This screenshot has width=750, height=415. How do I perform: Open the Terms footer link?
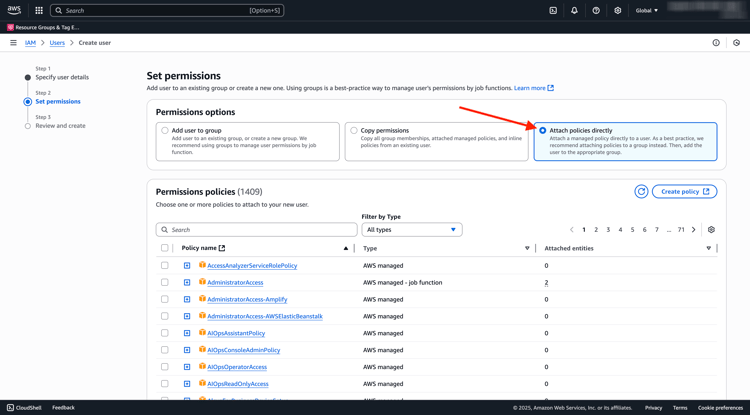point(680,408)
